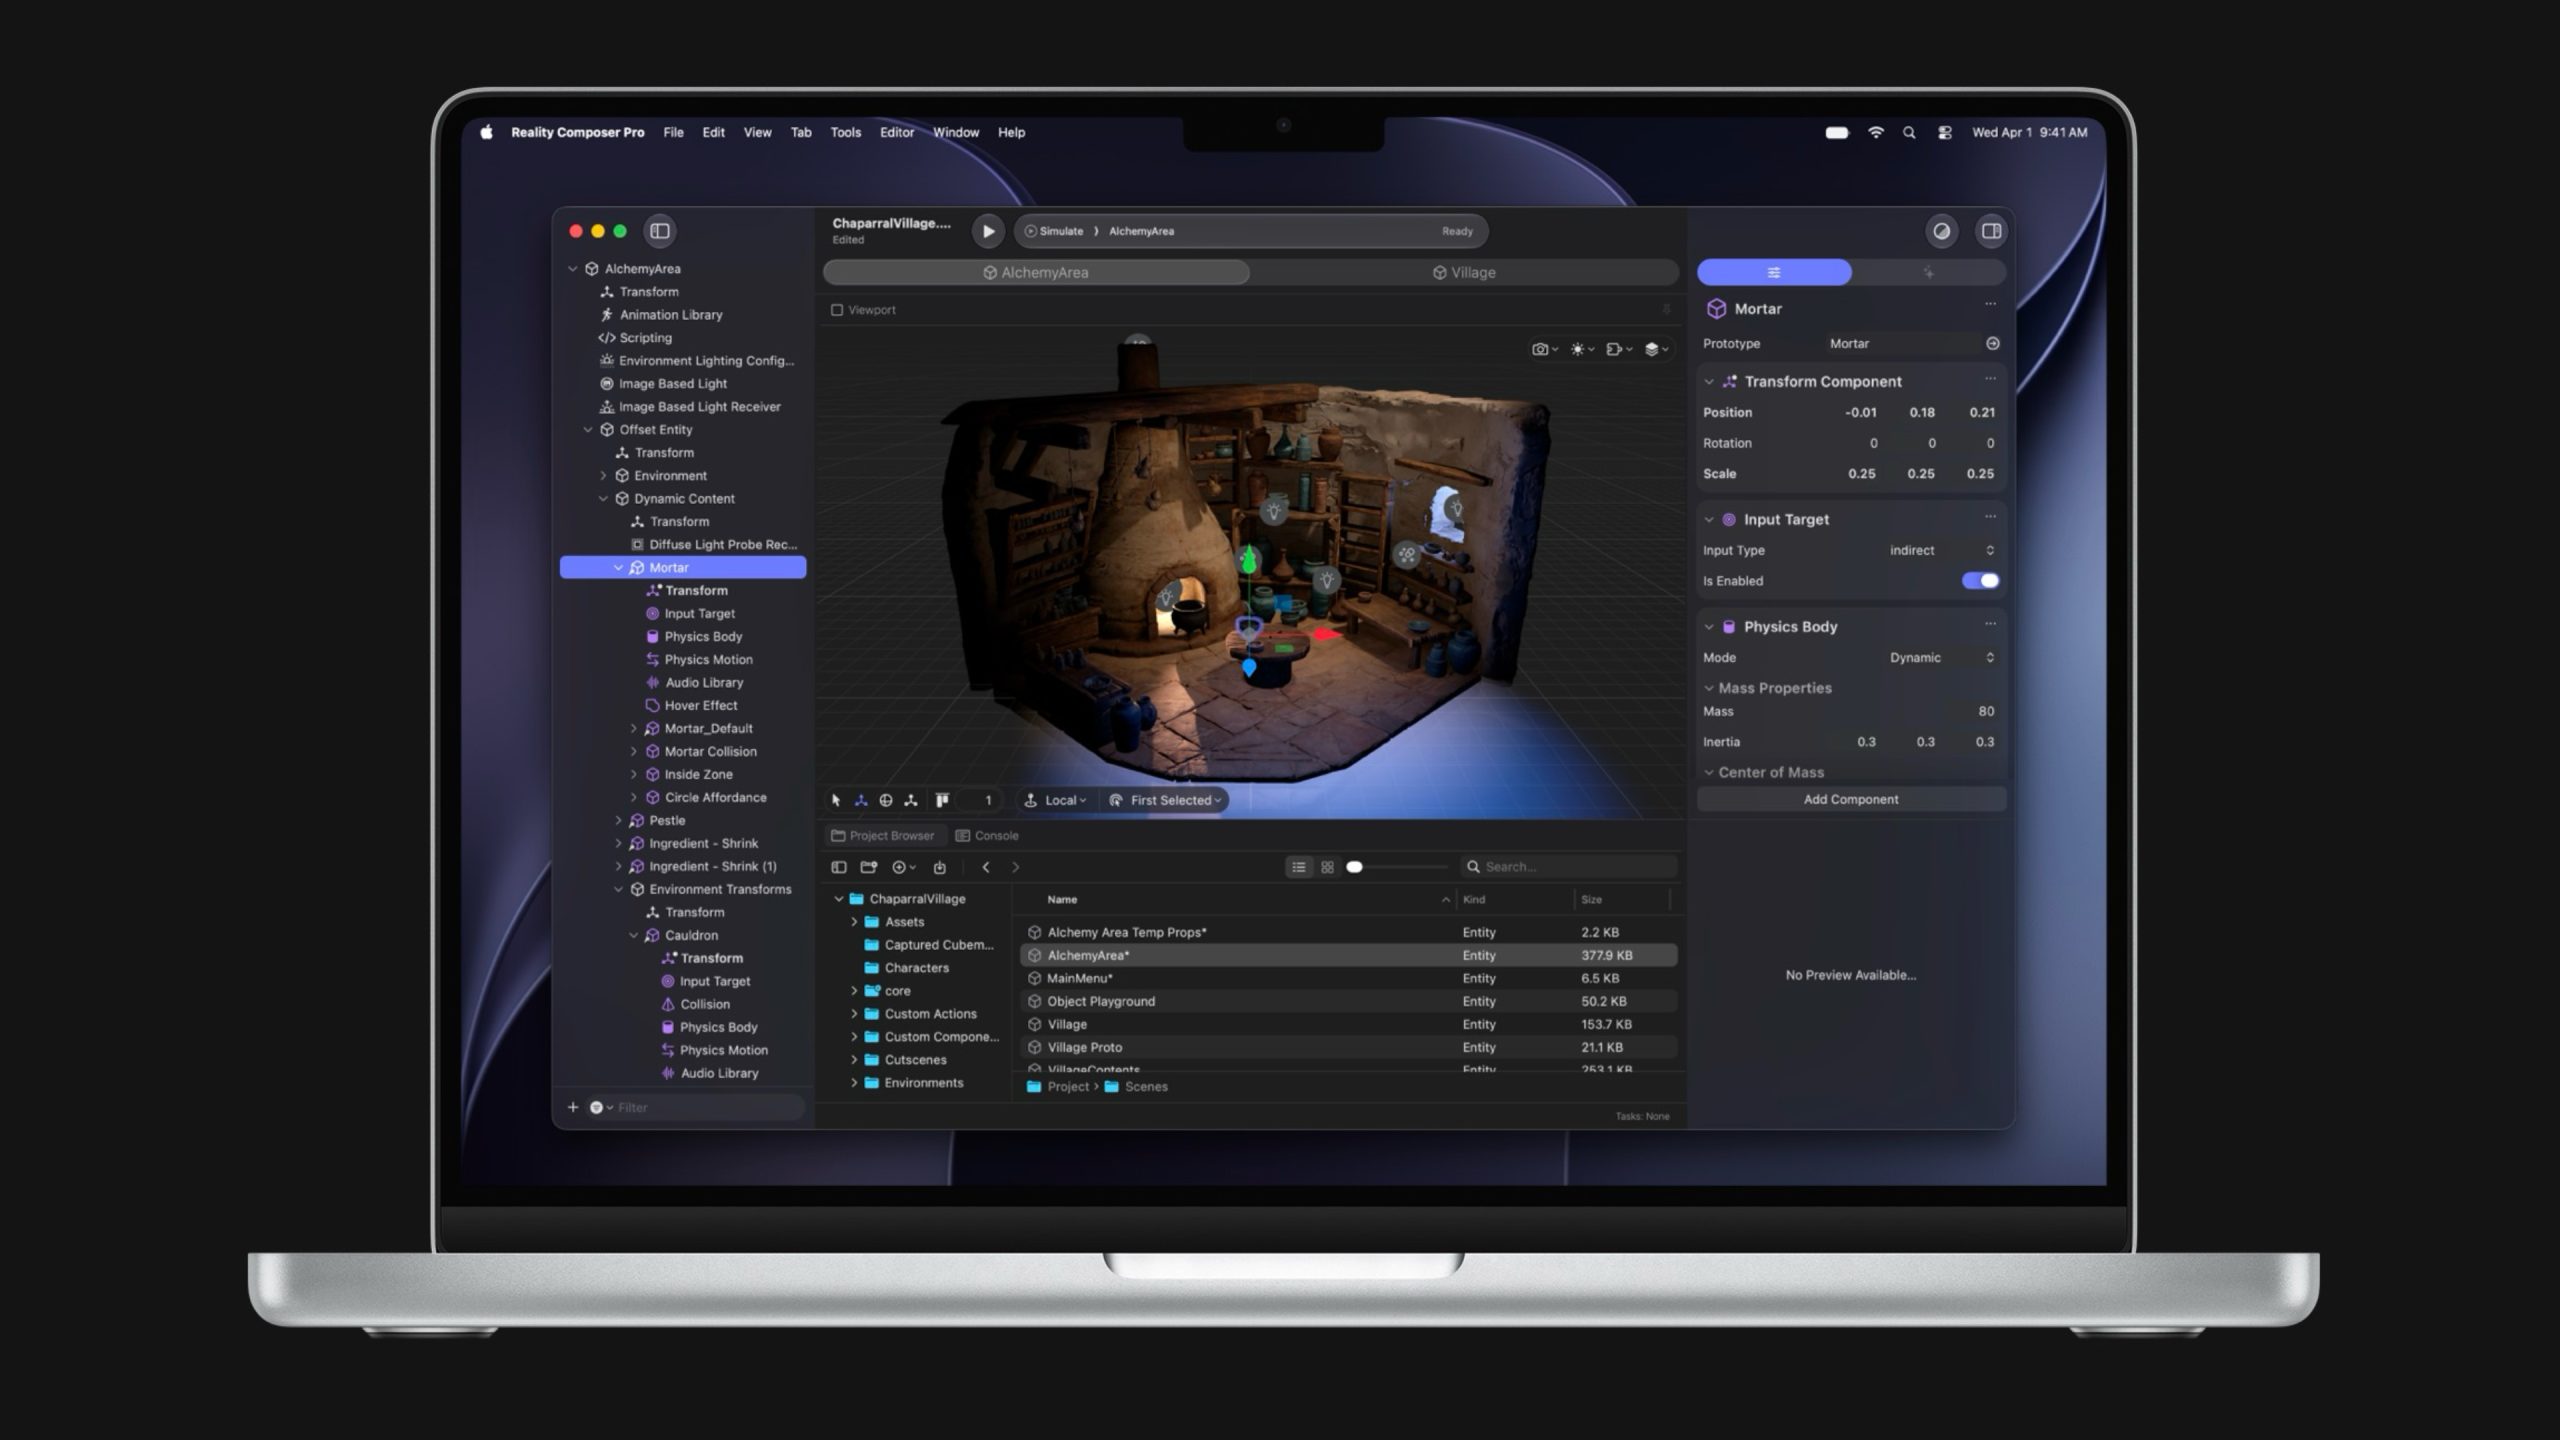Select the rotate globe tool
Image resolution: width=2560 pixels, height=1440 pixels.
point(886,800)
